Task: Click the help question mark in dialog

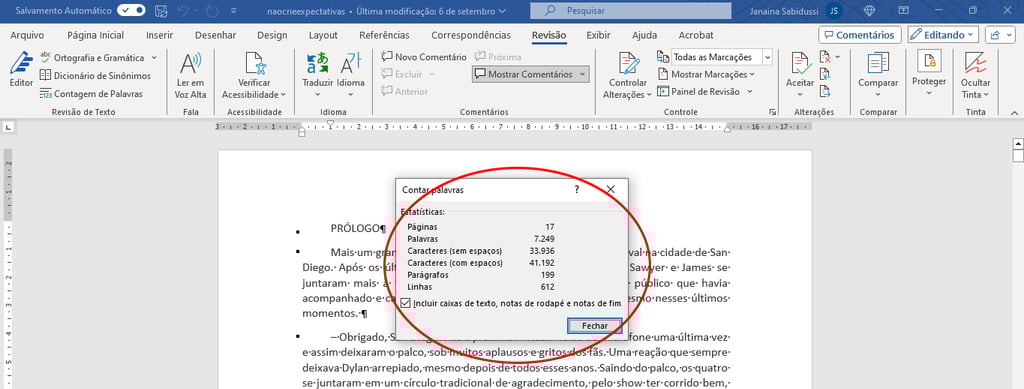Action: [577, 189]
